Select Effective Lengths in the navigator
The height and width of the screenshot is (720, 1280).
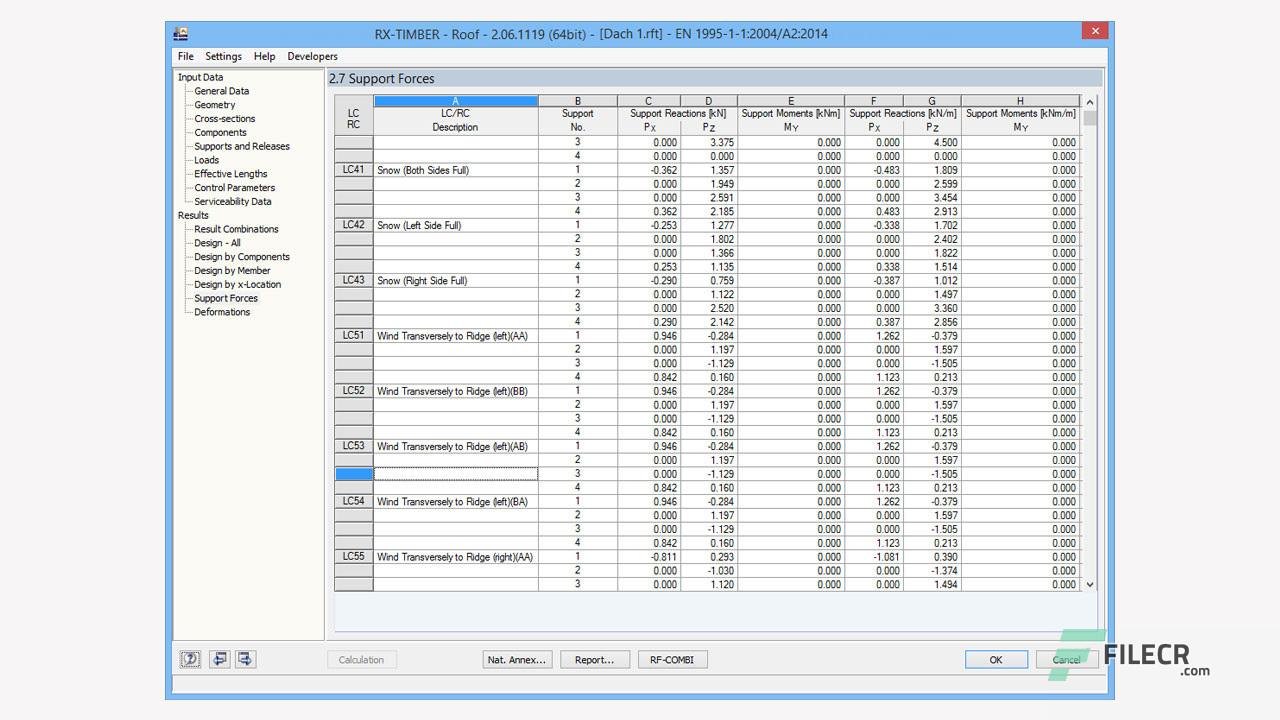(x=230, y=174)
